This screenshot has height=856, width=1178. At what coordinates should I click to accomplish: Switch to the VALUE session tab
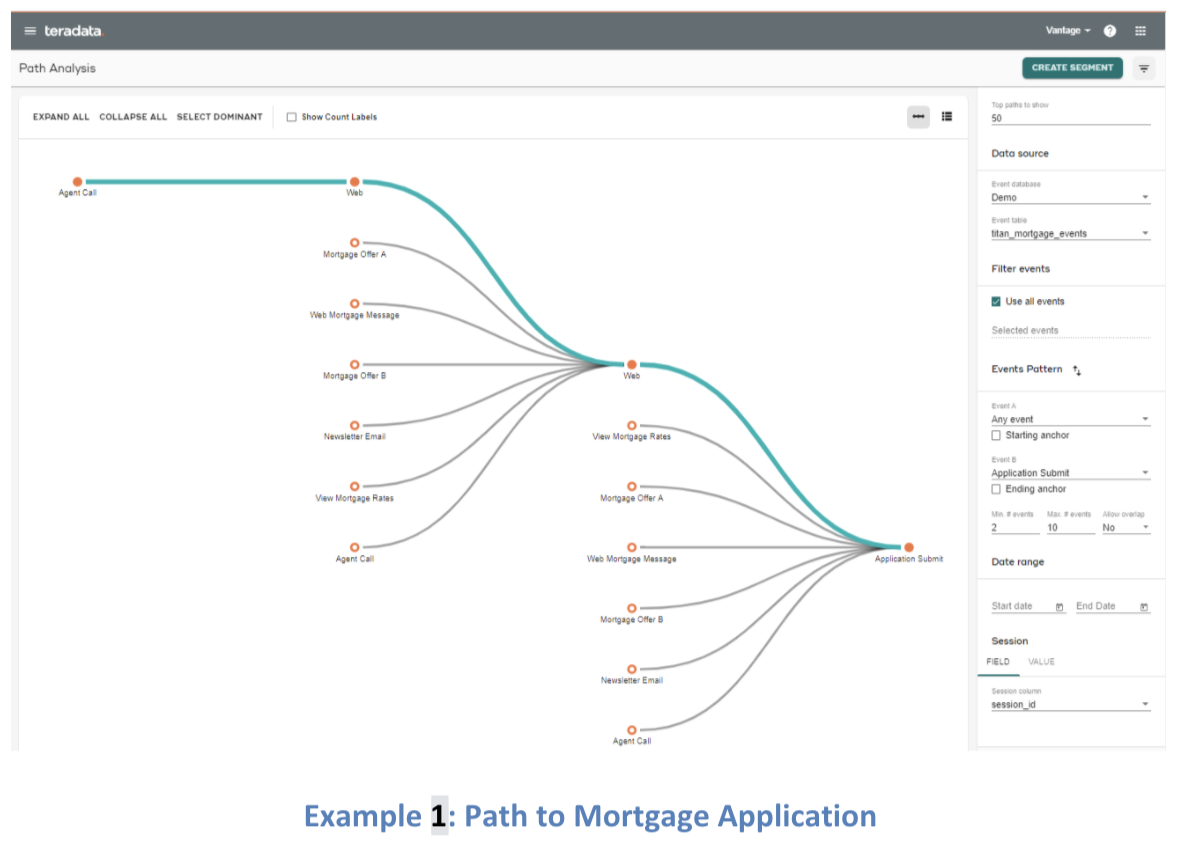(1041, 662)
